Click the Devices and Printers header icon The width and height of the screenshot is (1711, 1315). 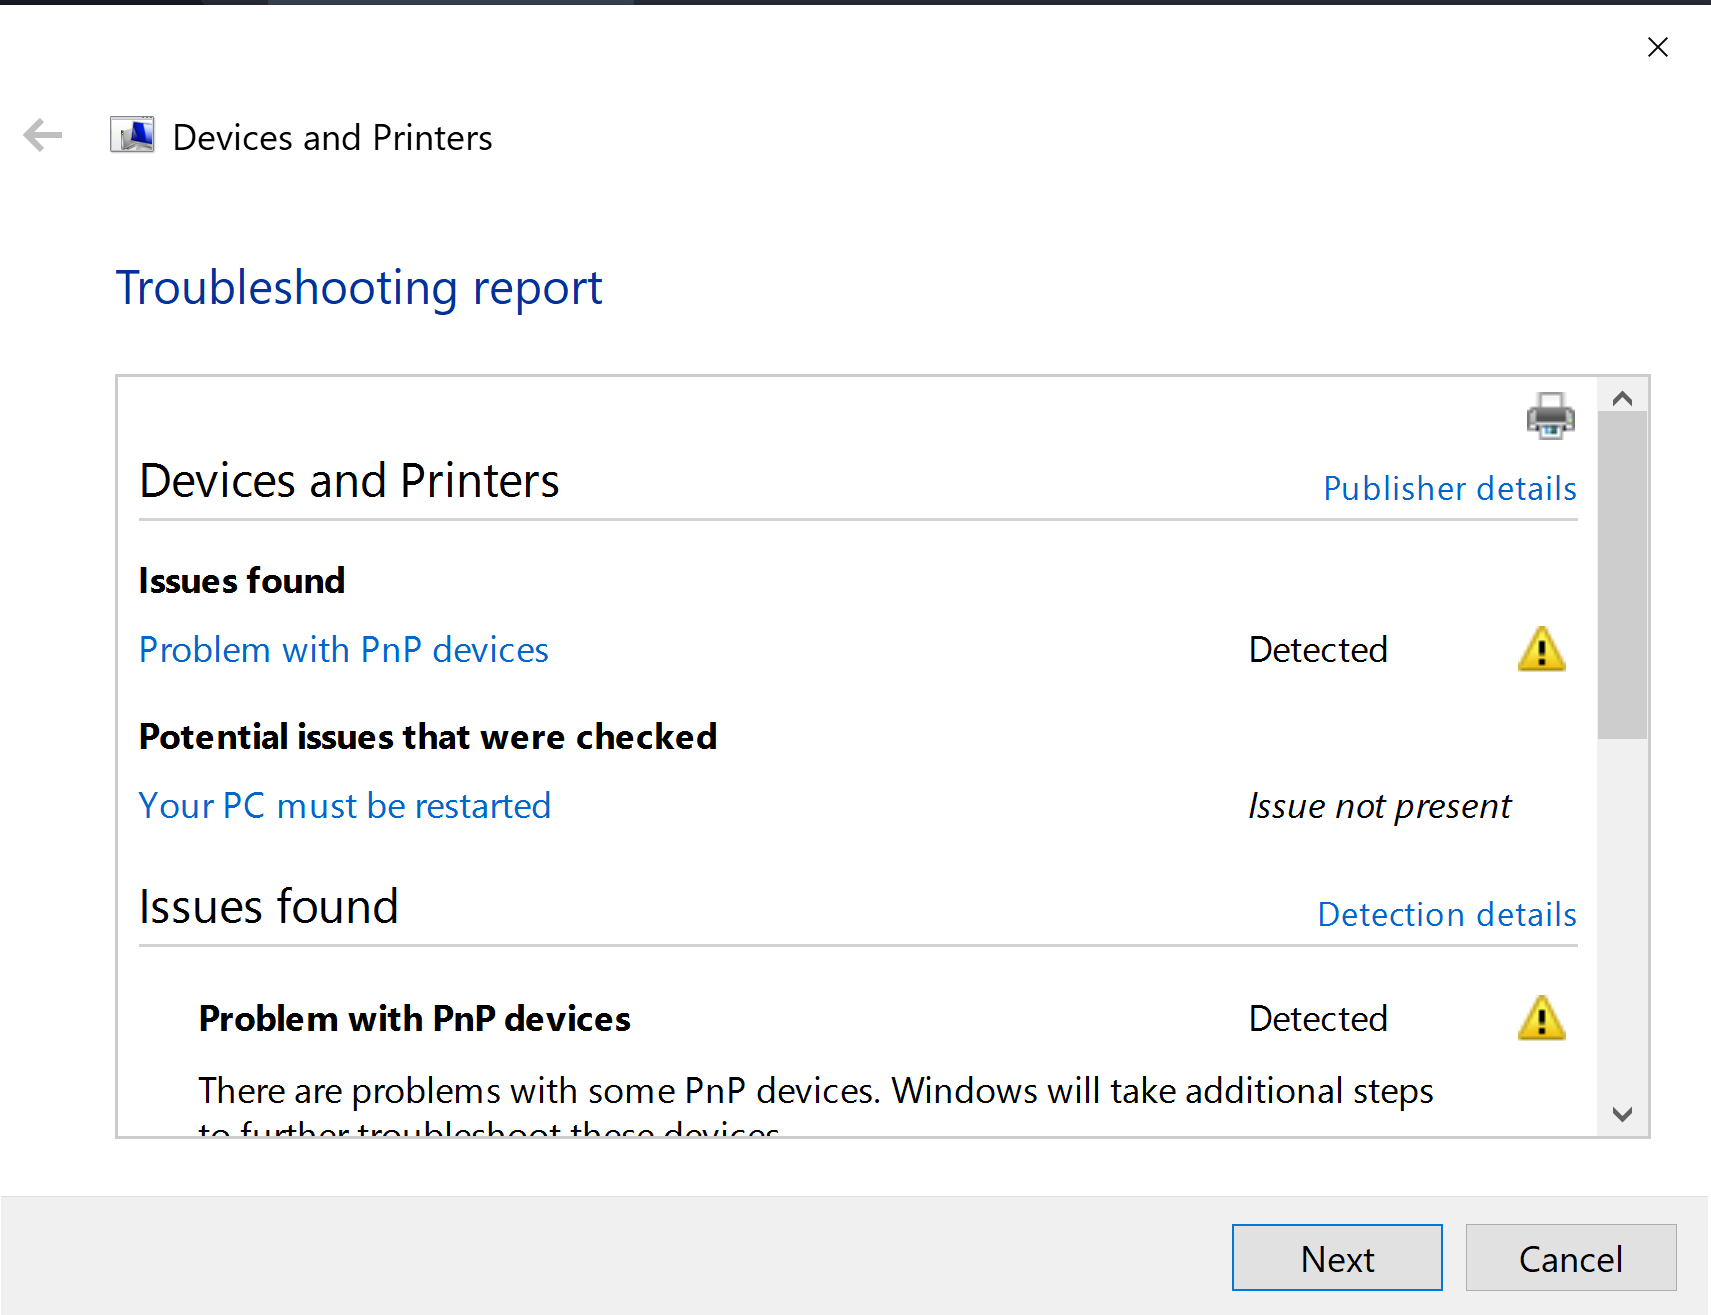(132, 135)
